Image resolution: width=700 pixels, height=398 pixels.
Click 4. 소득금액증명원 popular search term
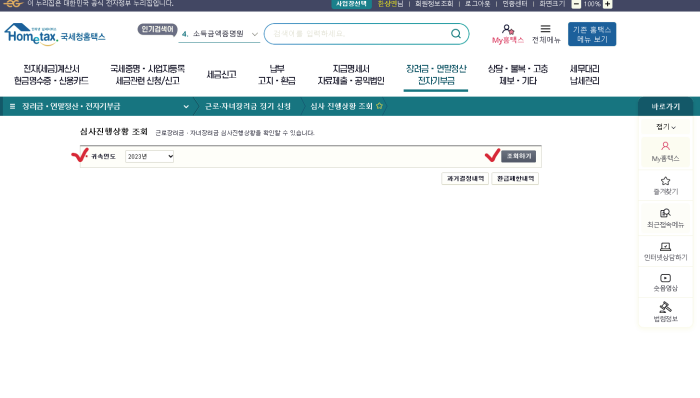(x=213, y=34)
